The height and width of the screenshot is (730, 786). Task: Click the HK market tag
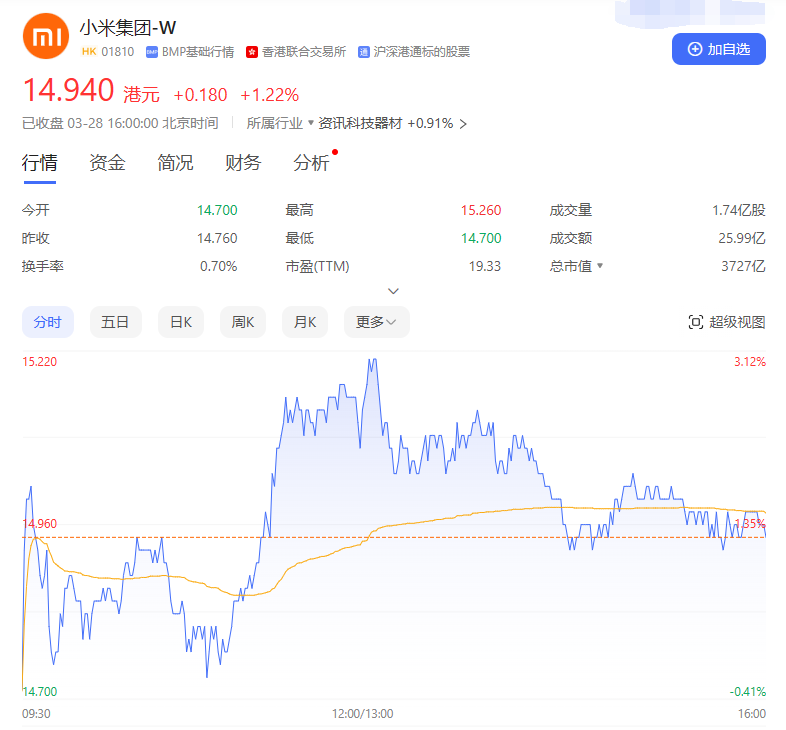89,52
